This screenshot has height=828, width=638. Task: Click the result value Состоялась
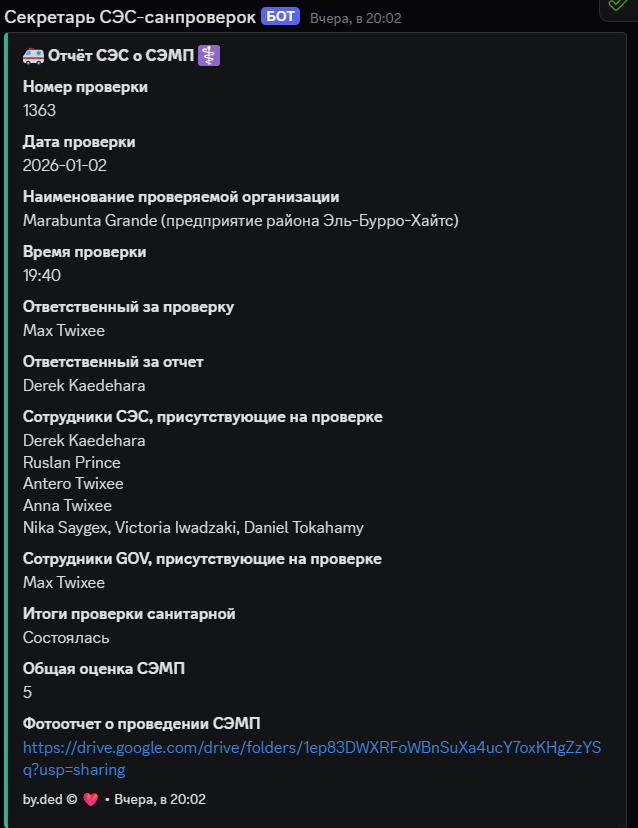coord(66,637)
